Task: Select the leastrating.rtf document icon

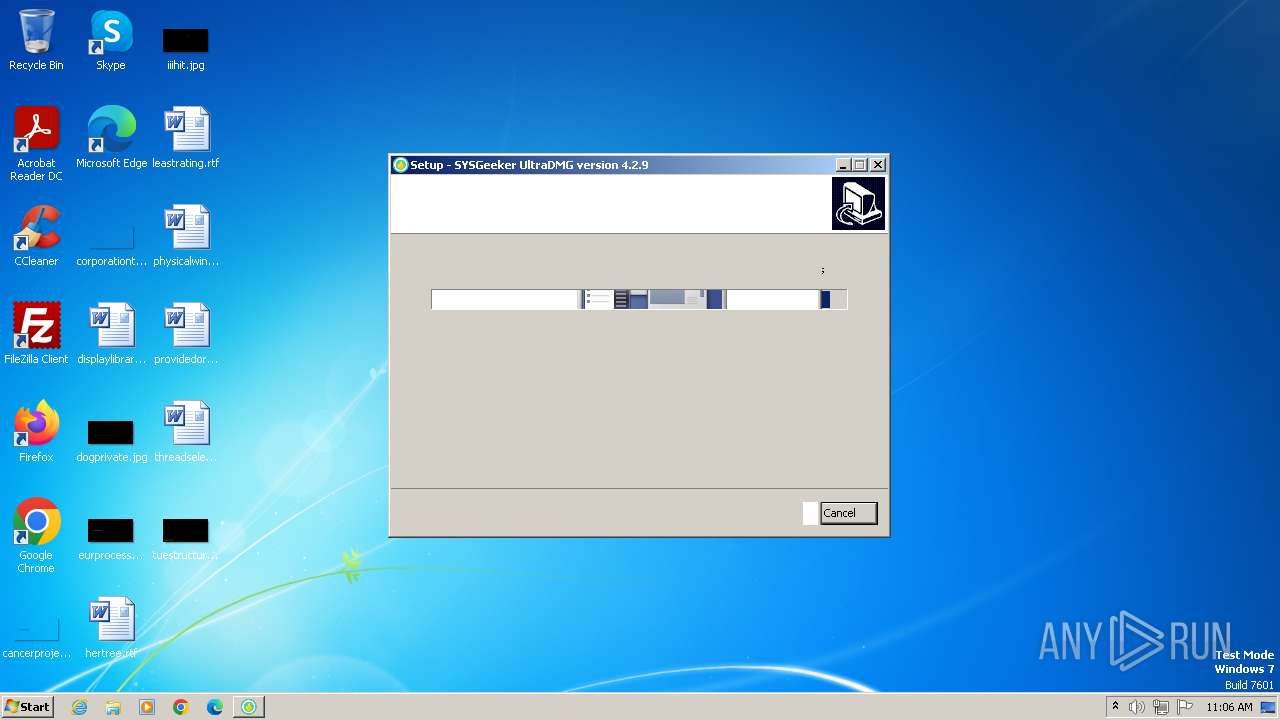Action: coord(186,138)
